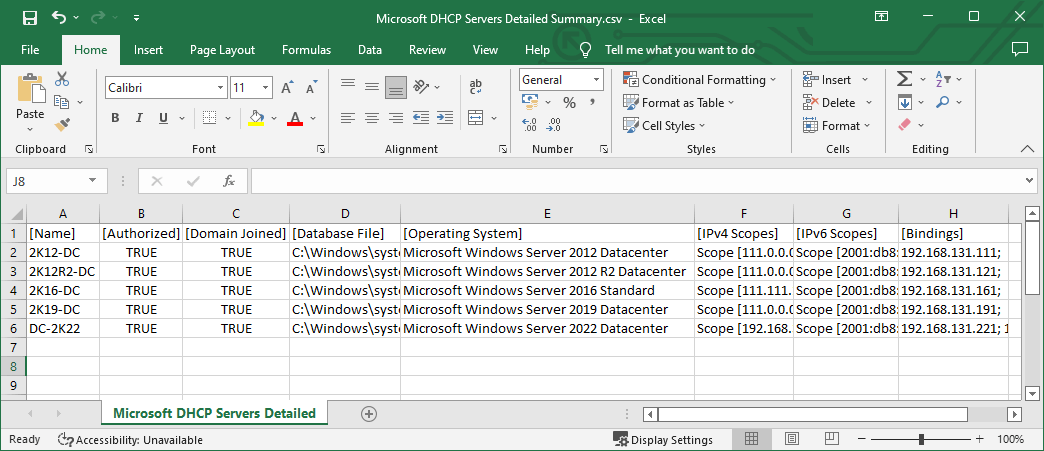Toggle Middle Align vertical alignment
The width and height of the screenshot is (1044, 451).
(372, 87)
